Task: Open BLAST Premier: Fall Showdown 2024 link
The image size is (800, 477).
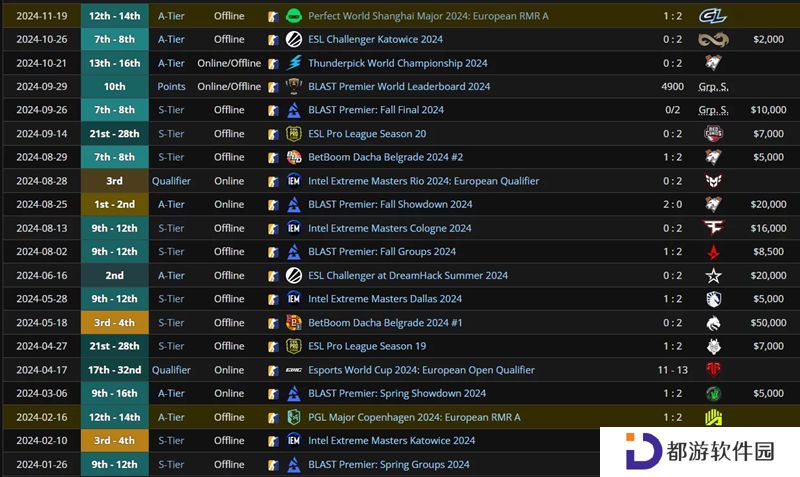Action: [x=390, y=204]
